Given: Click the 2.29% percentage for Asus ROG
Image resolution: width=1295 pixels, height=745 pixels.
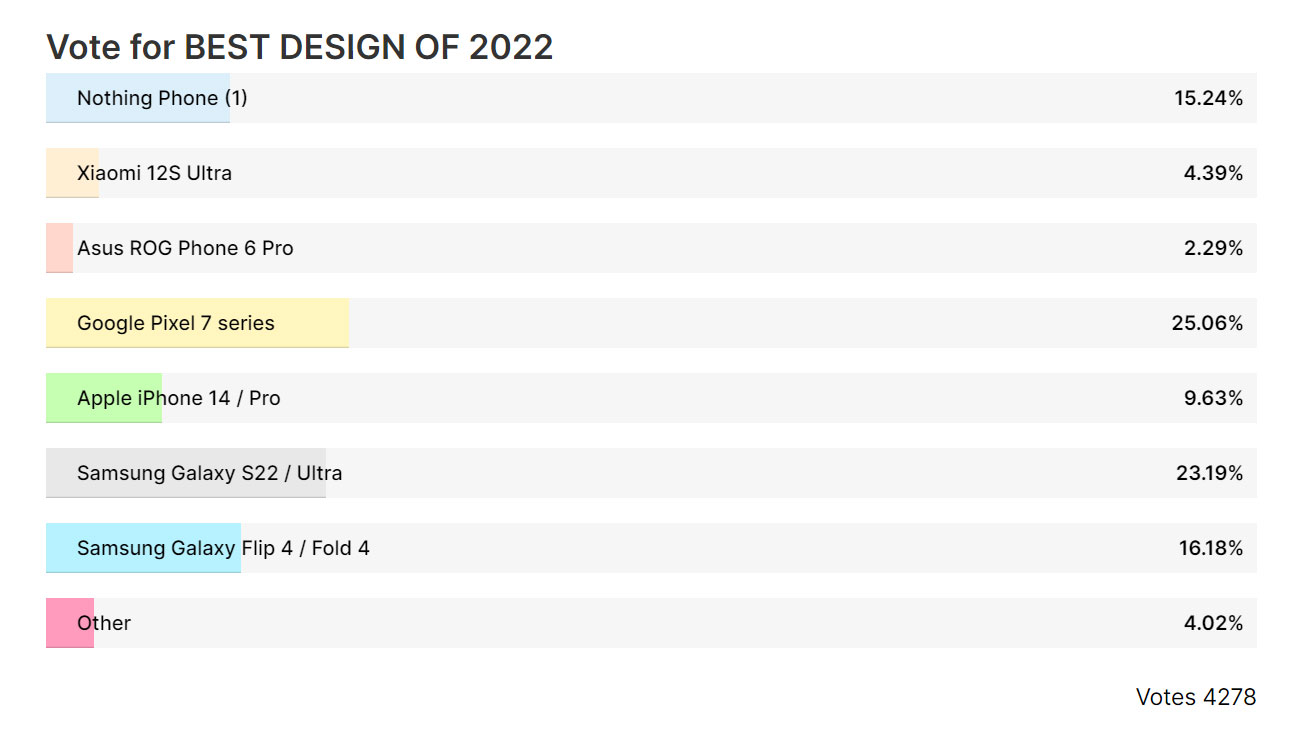Looking at the screenshot, I should pos(1213,248).
